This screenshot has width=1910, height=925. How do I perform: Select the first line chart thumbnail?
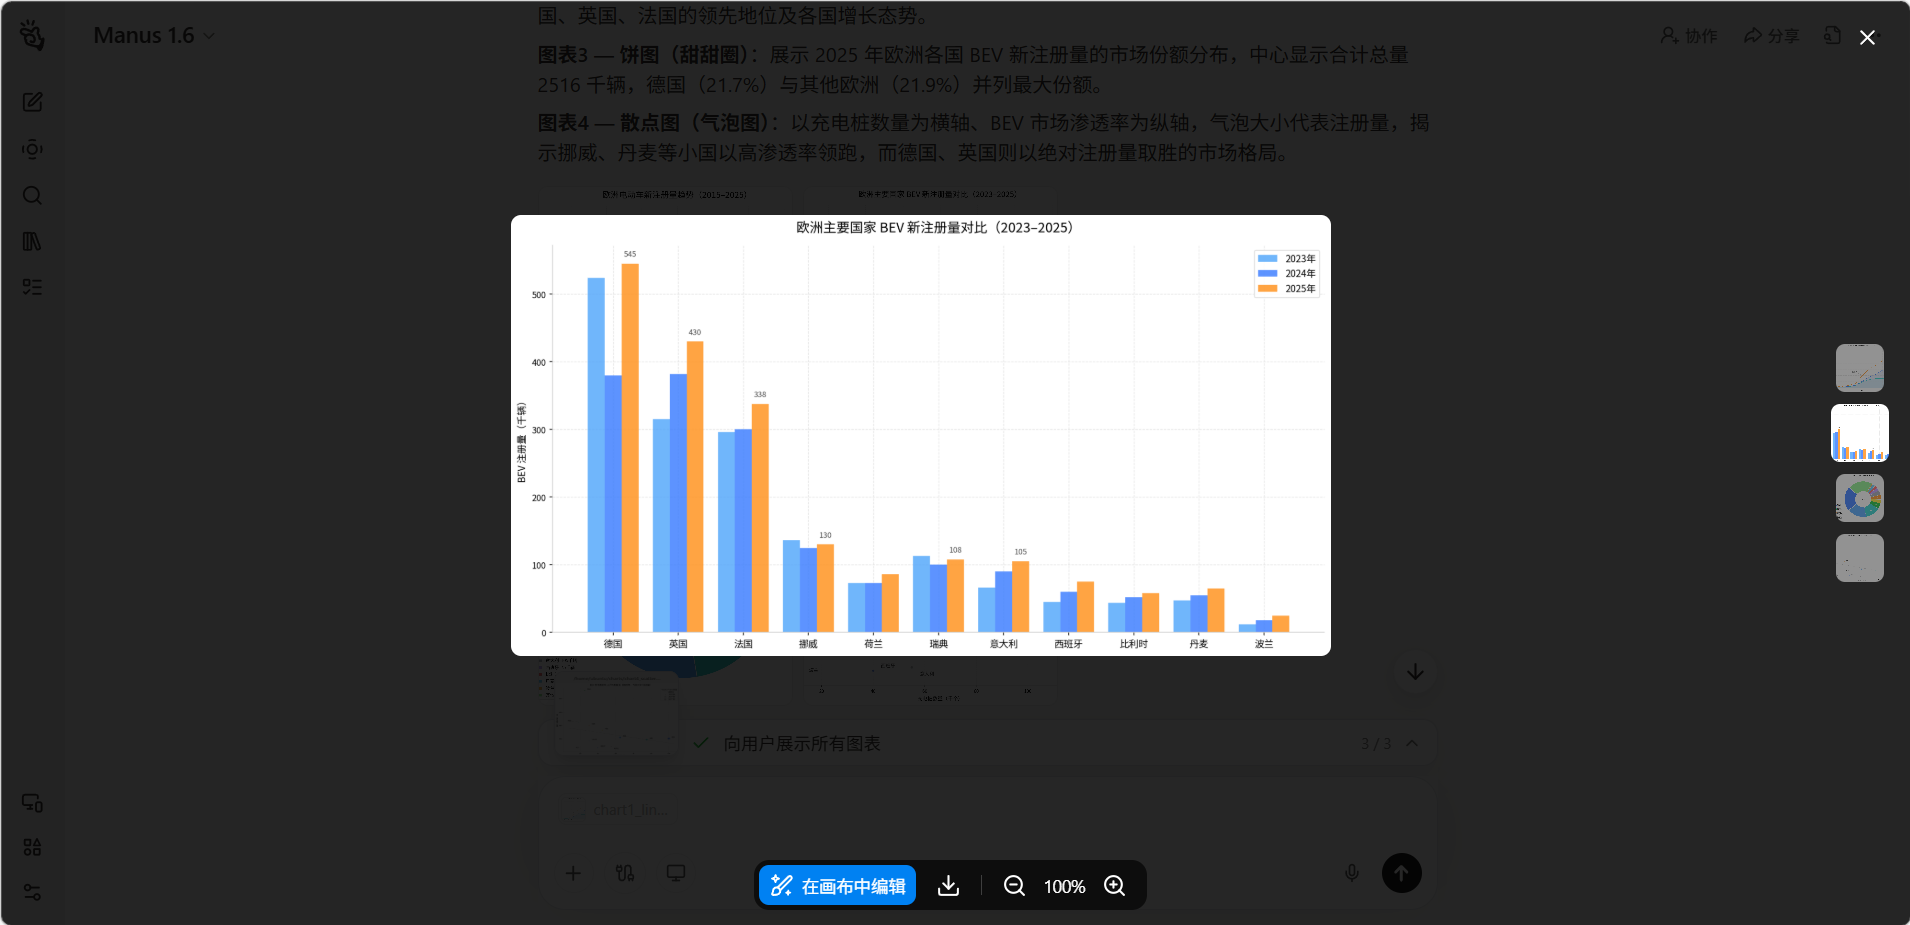pyautogui.click(x=1859, y=368)
